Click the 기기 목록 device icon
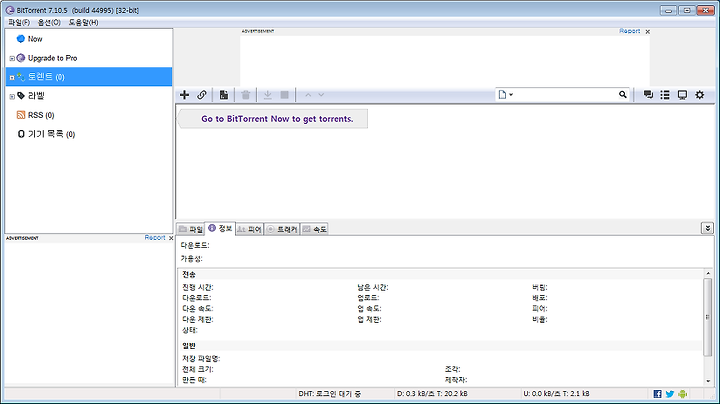Screen dimensions: 720x404 (x=21, y=134)
